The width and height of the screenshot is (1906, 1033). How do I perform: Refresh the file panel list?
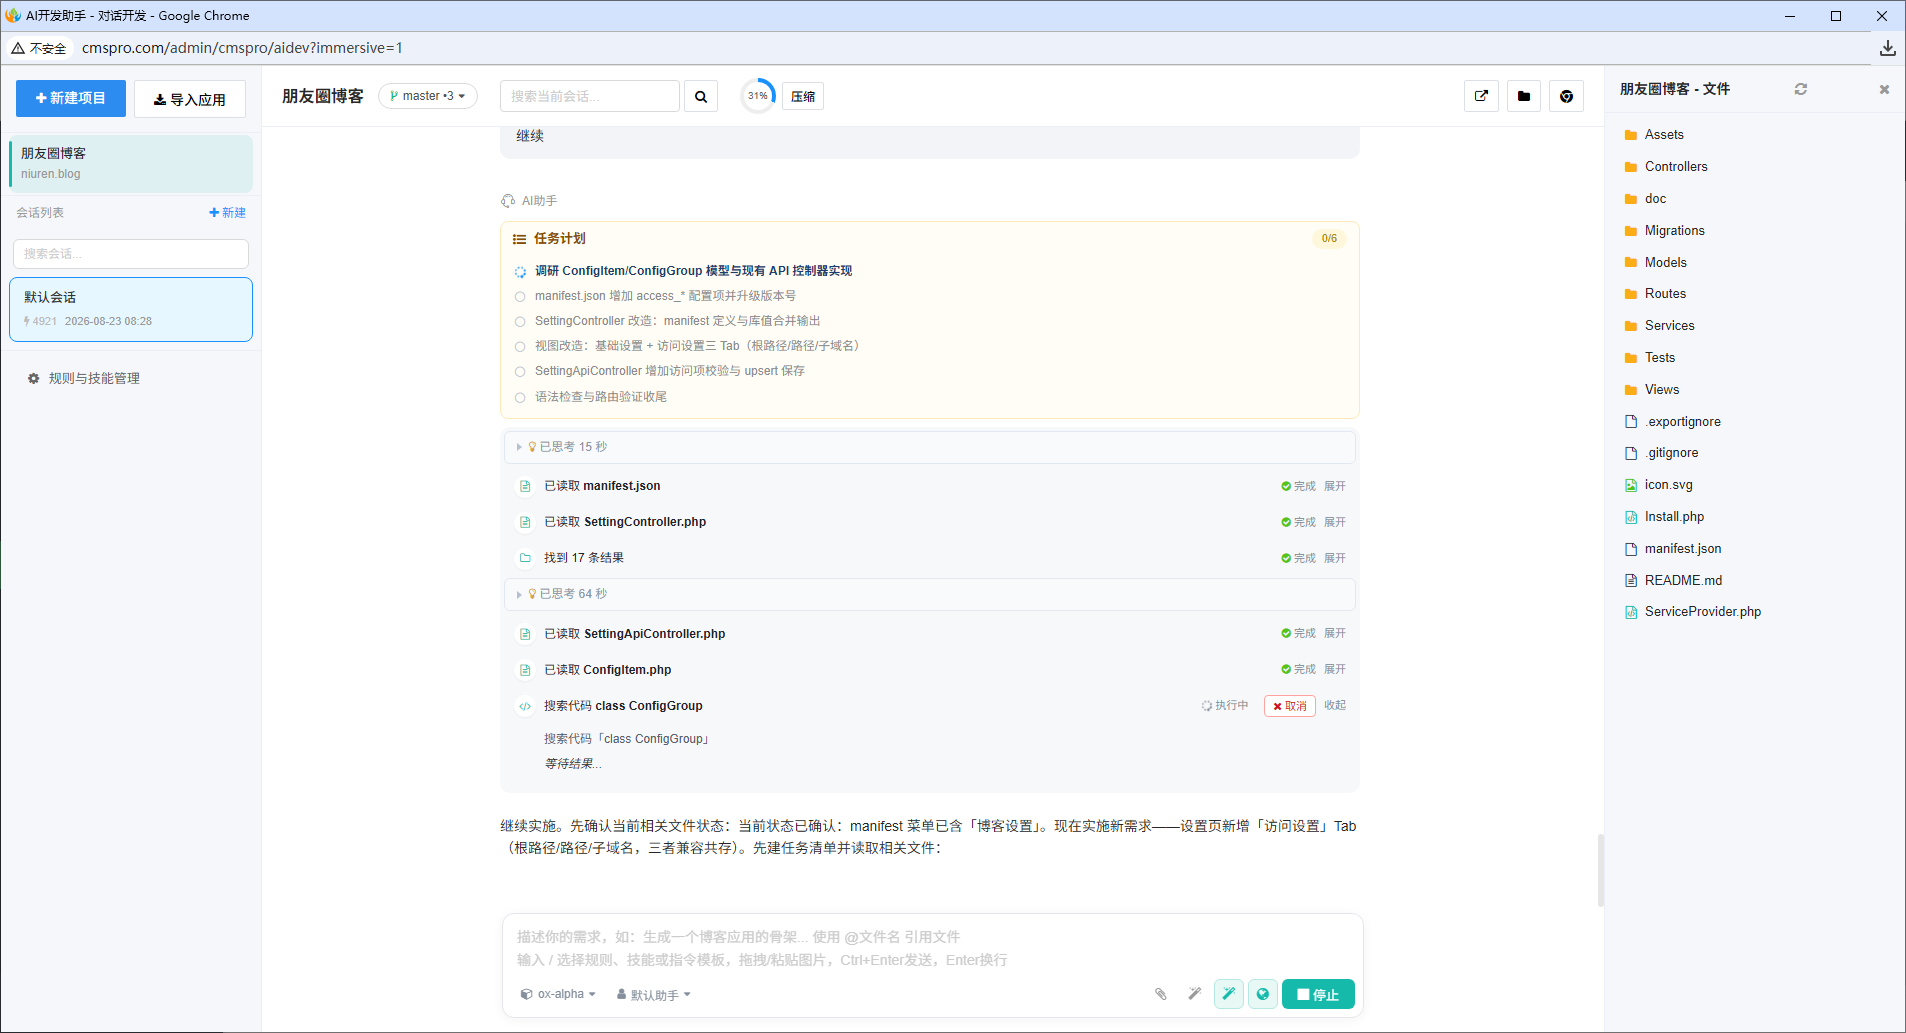coord(1800,89)
